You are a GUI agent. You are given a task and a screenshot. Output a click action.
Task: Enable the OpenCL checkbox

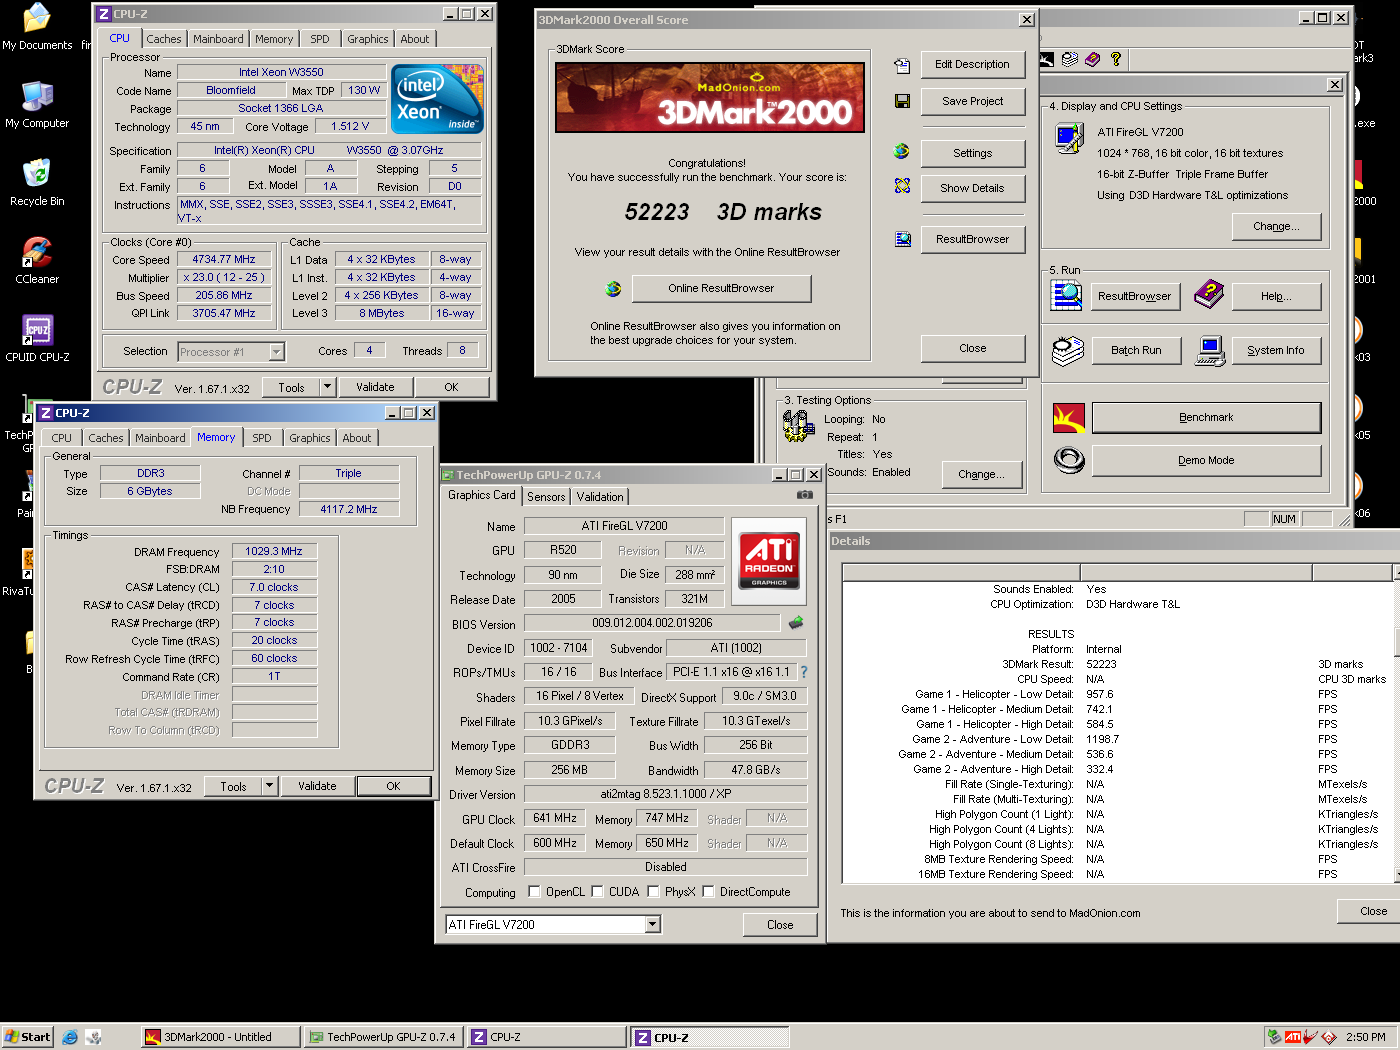click(x=535, y=892)
